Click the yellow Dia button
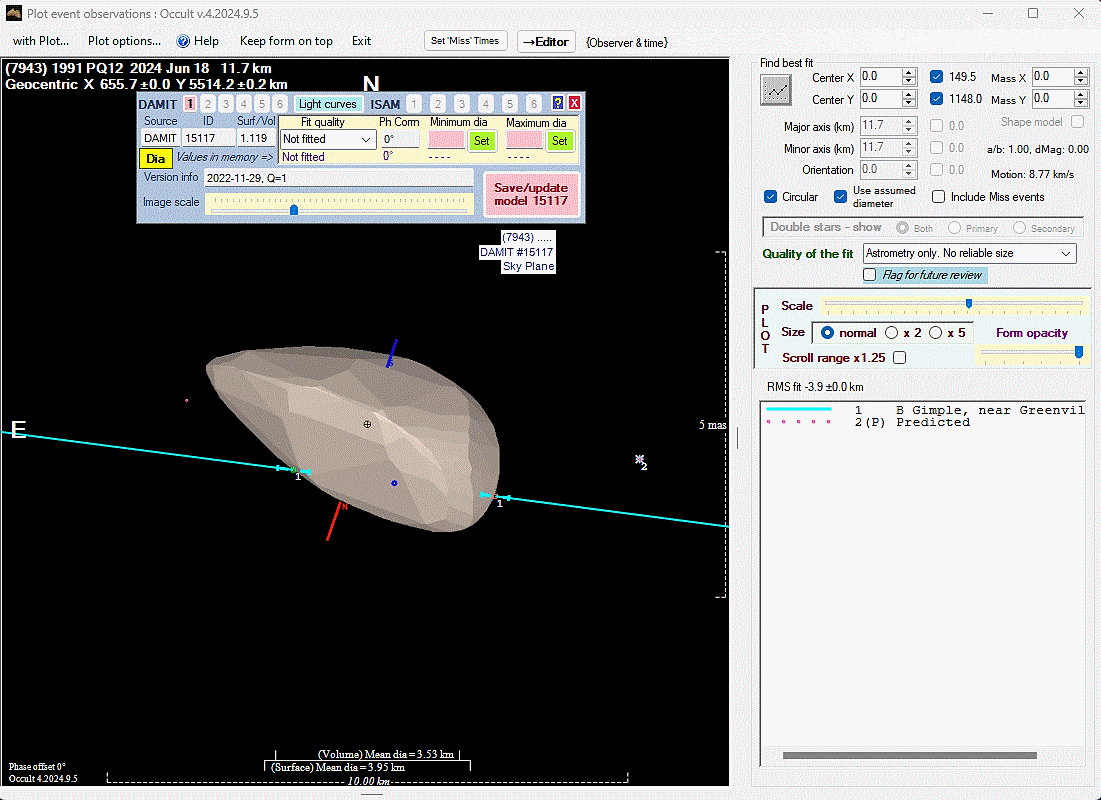Image resolution: width=1101 pixels, height=800 pixels. (x=155, y=158)
